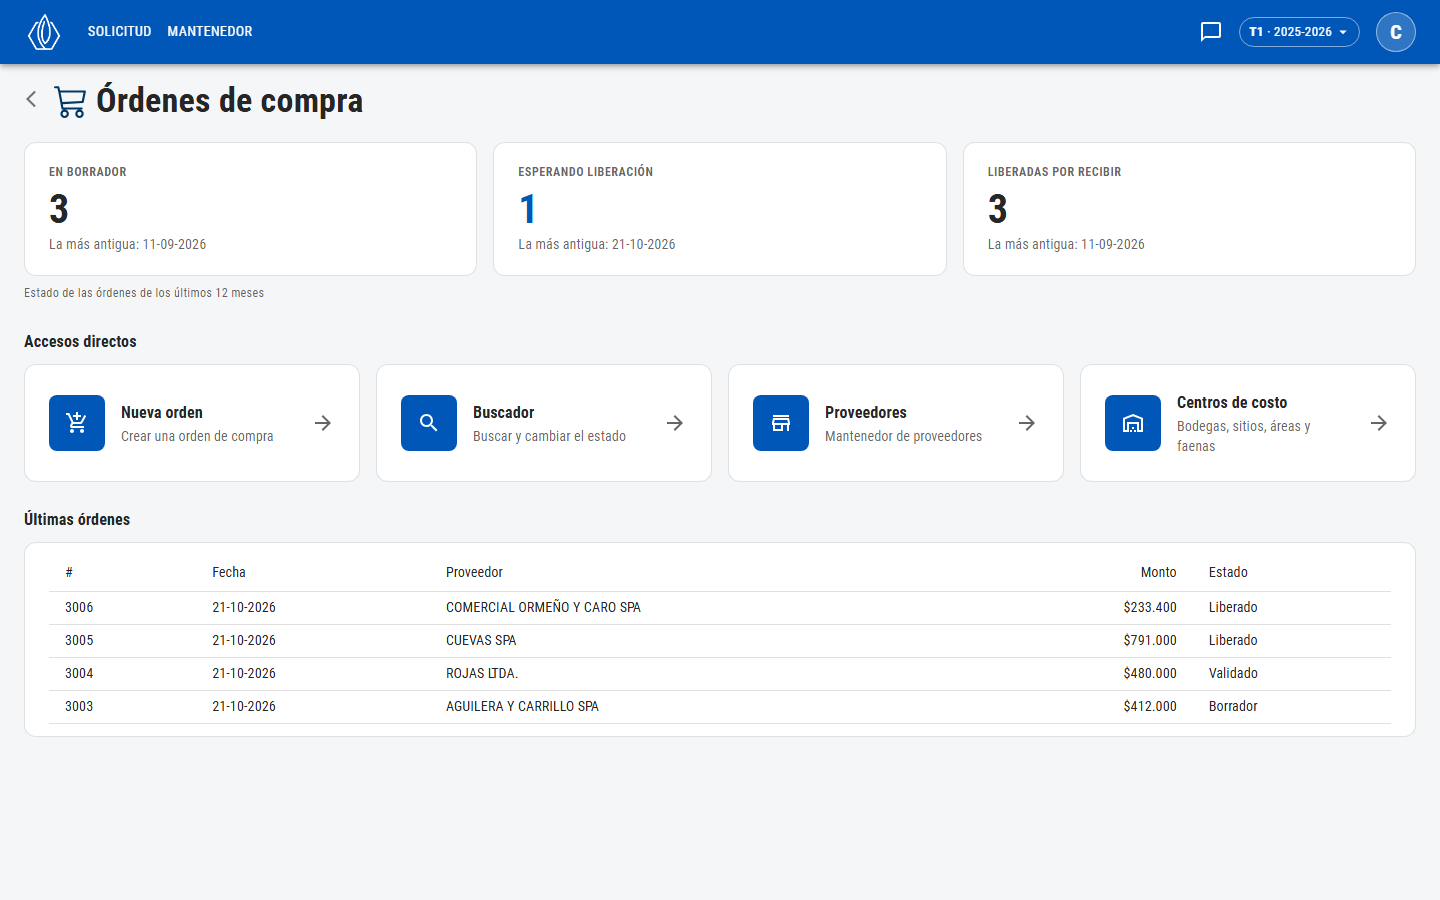Click the Validado status of order 3004
Screen dimensions: 1440x900
pyautogui.click(x=1233, y=673)
